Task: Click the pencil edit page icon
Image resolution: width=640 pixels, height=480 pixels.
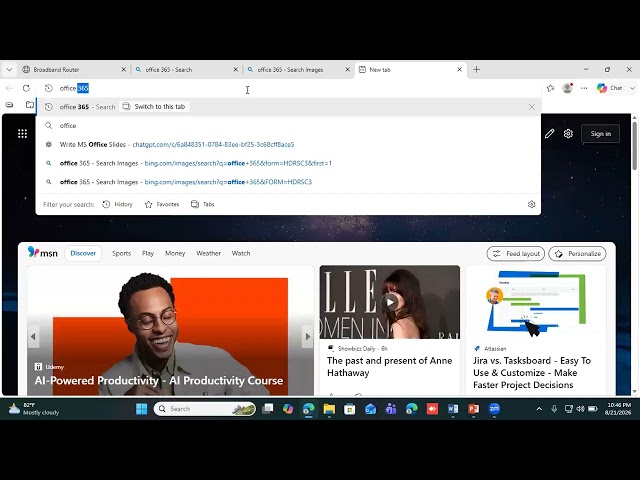Action: point(549,133)
